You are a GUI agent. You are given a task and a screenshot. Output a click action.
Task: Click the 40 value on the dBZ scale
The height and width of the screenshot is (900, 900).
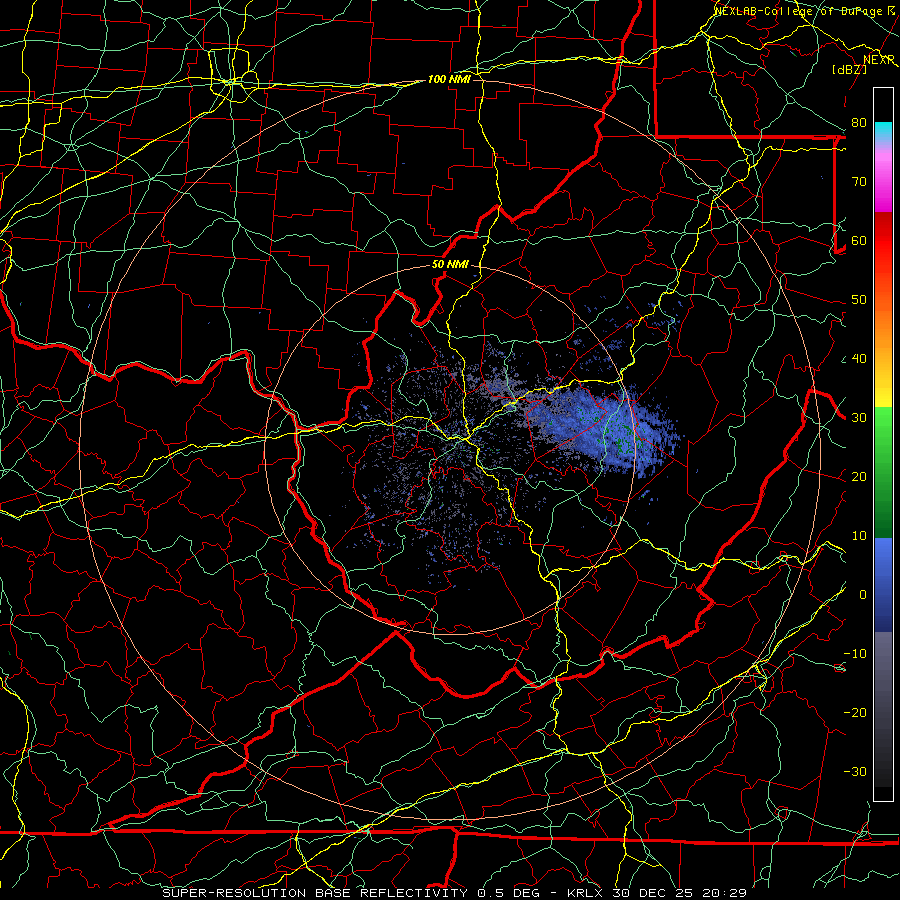[x=859, y=359]
